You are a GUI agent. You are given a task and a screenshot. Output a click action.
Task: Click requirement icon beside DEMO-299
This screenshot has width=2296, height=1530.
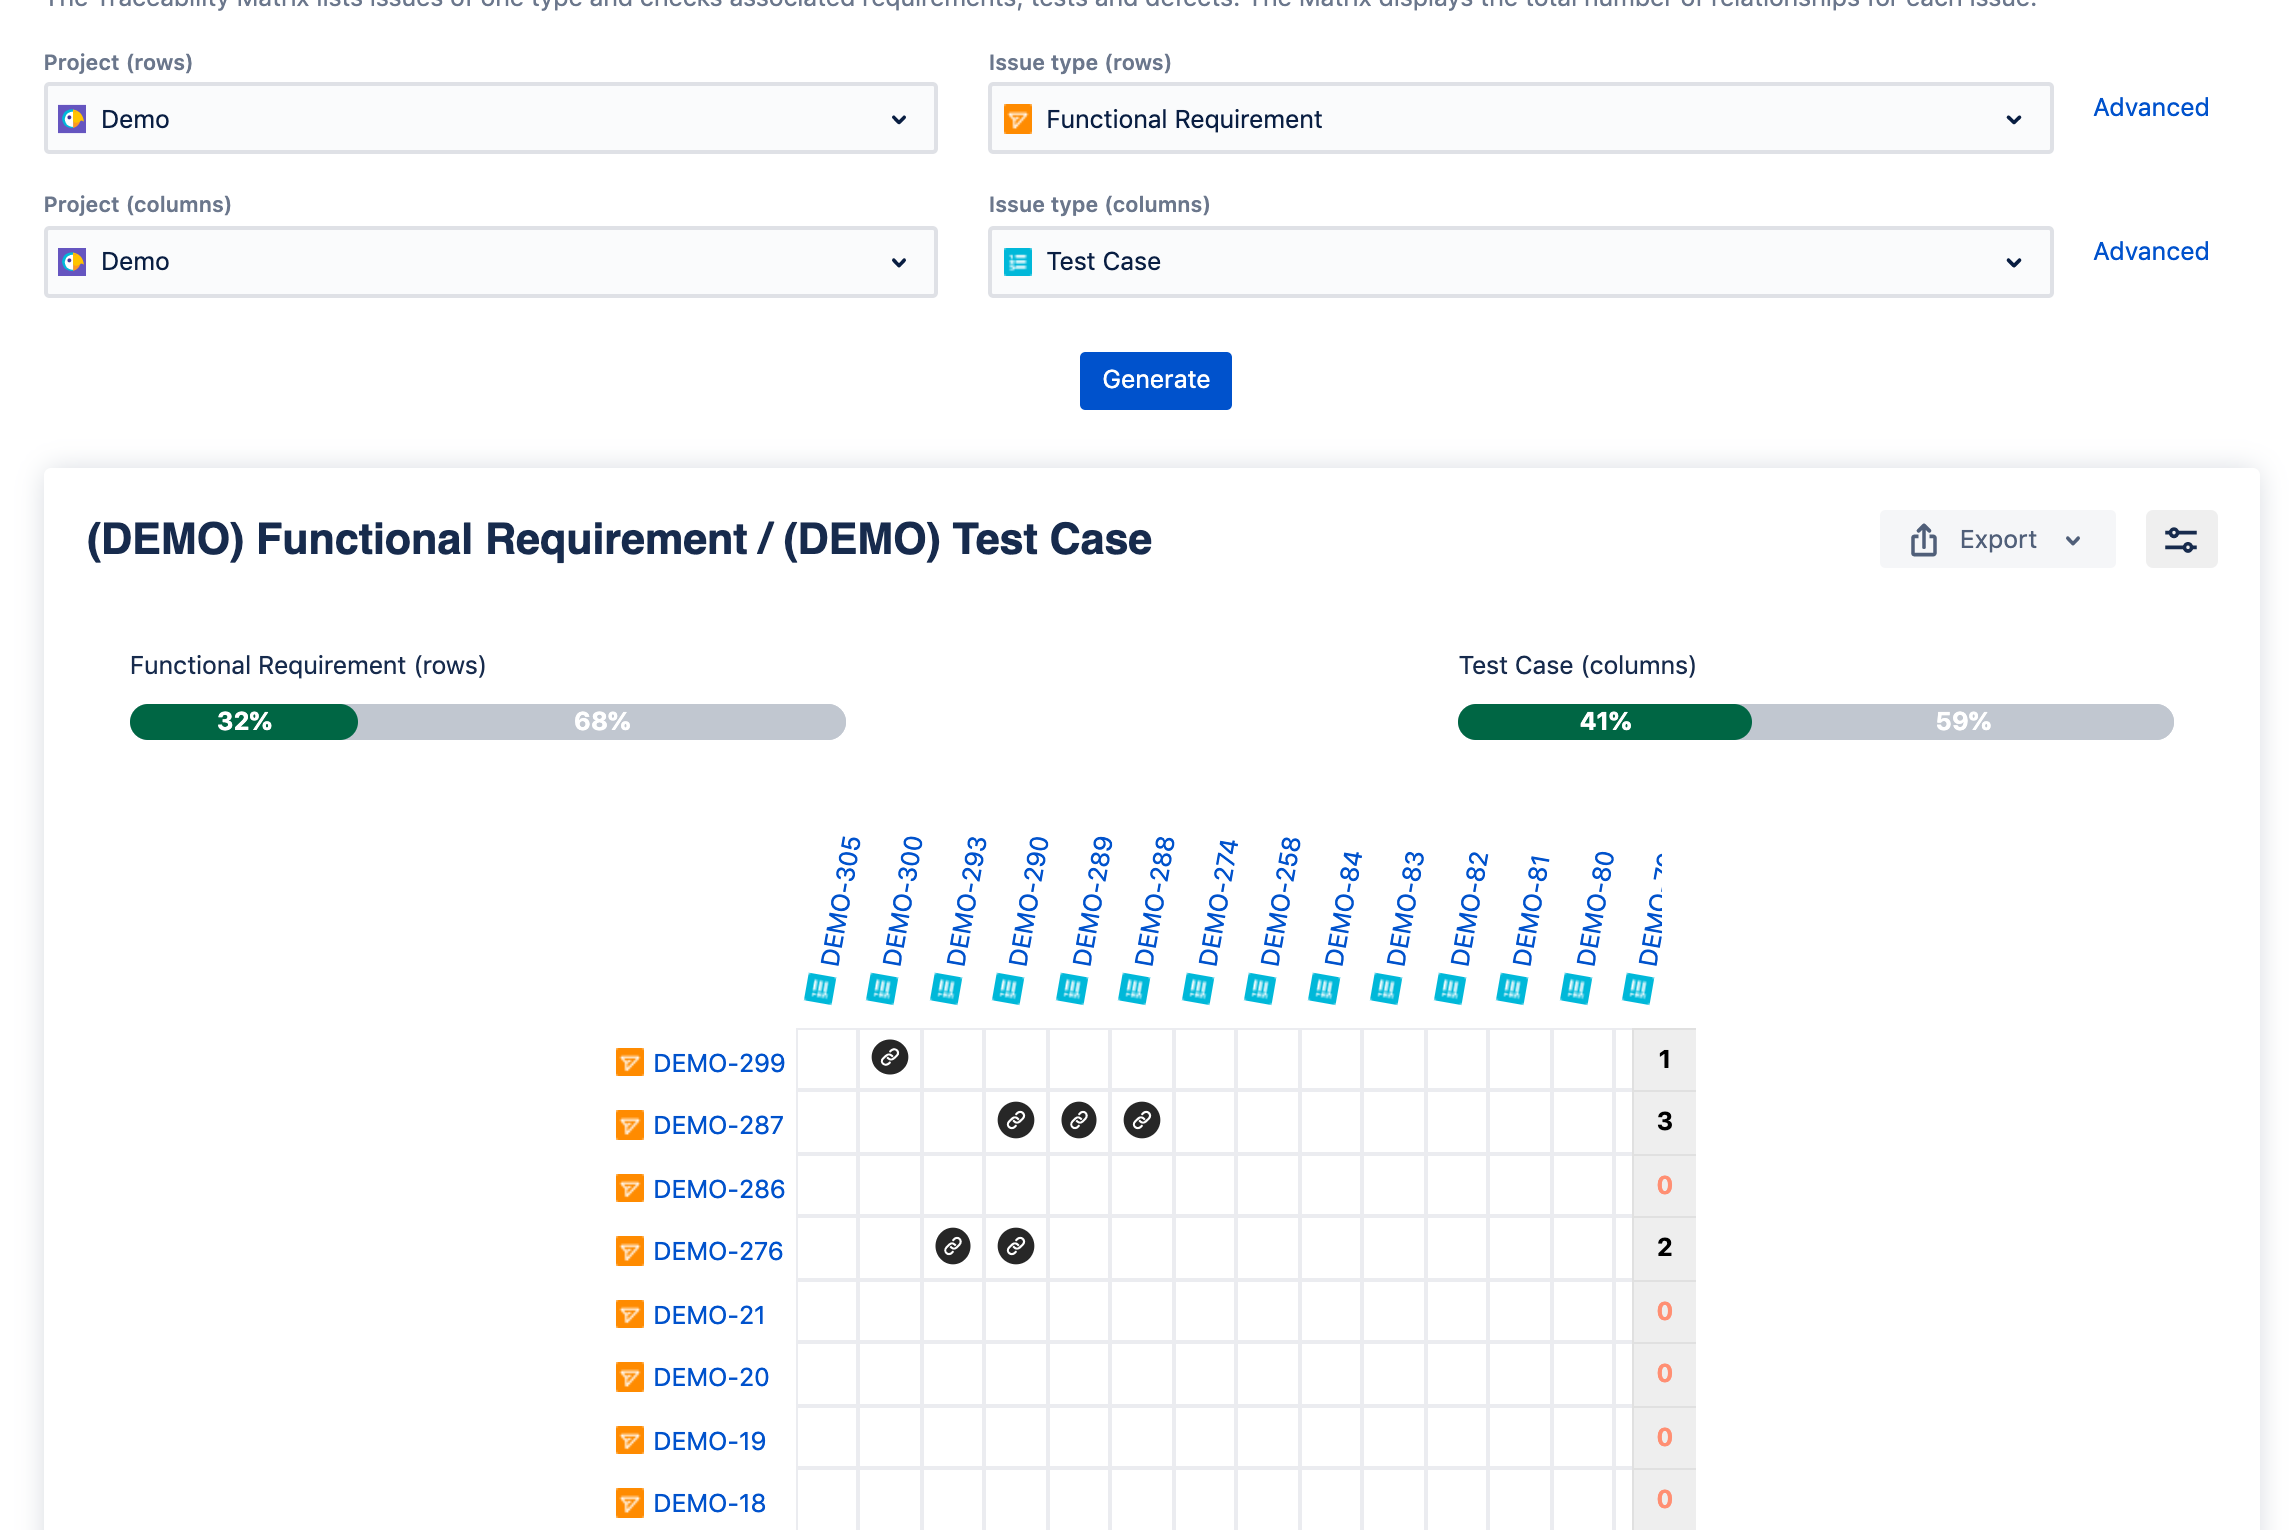pyautogui.click(x=630, y=1062)
